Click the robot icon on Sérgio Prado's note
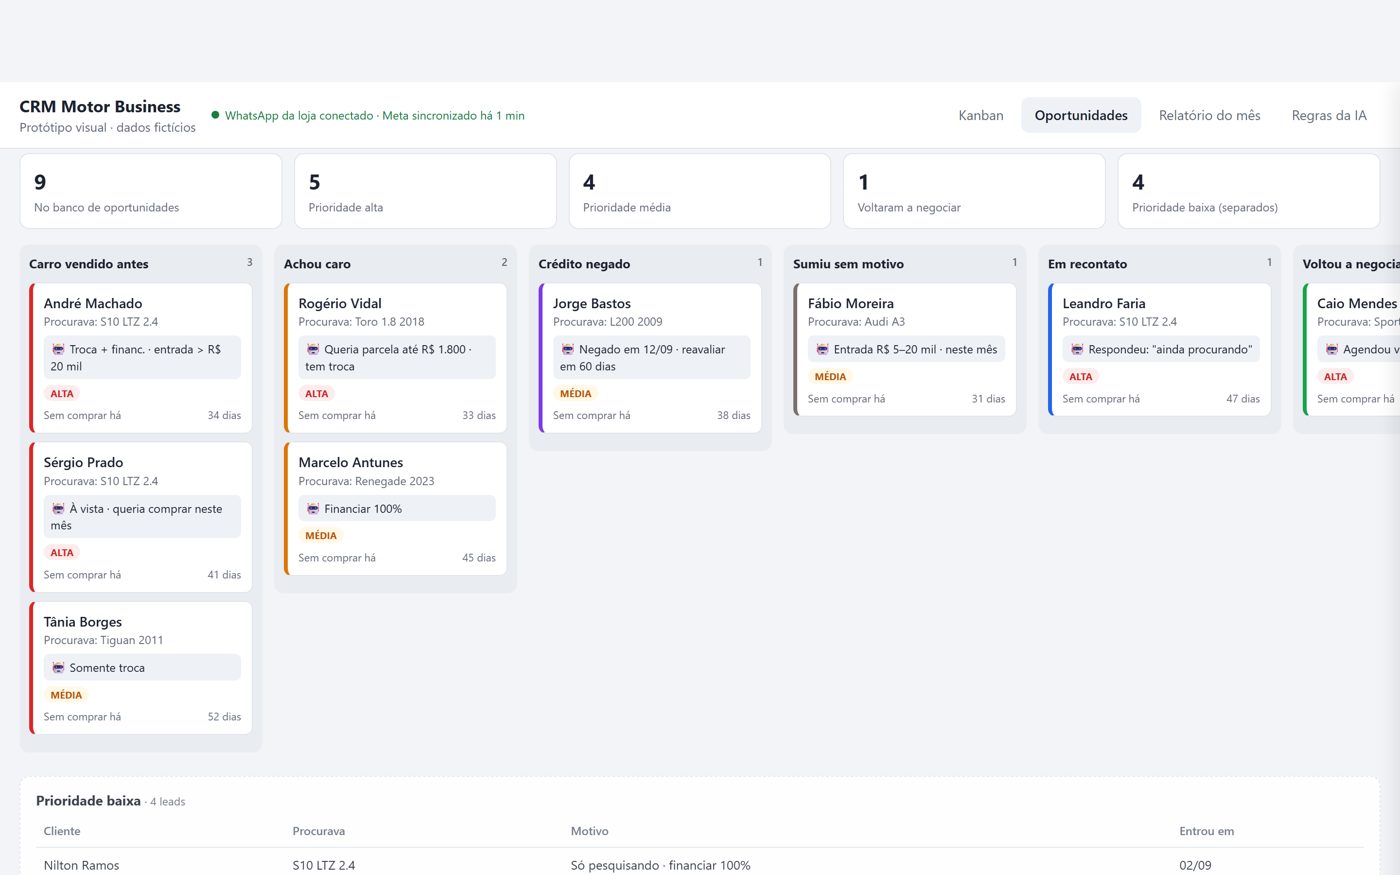 (58, 509)
